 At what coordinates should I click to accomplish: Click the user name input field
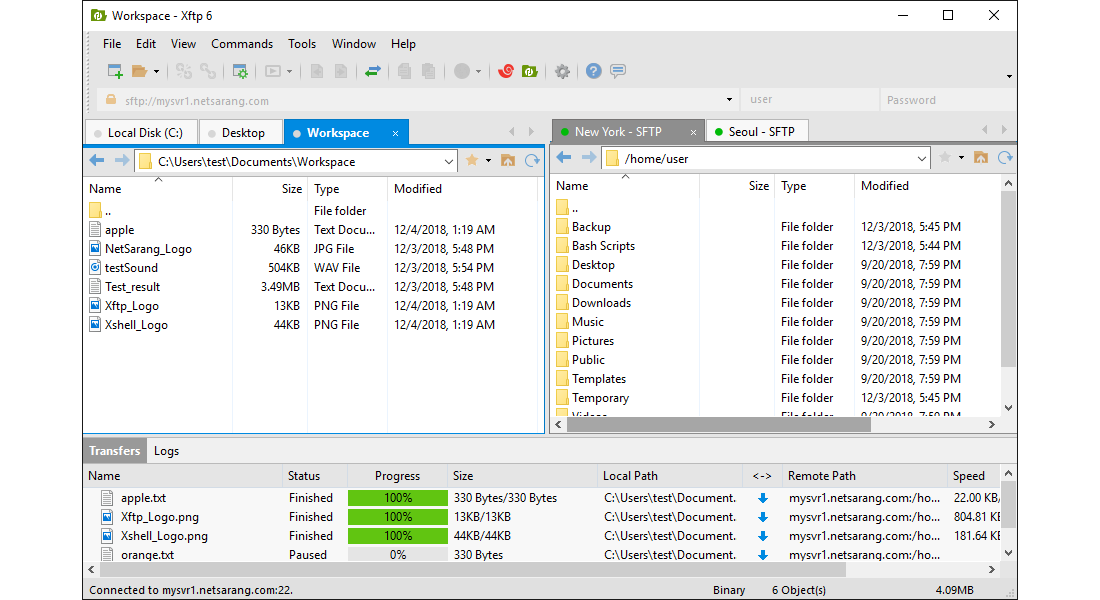(811, 100)
